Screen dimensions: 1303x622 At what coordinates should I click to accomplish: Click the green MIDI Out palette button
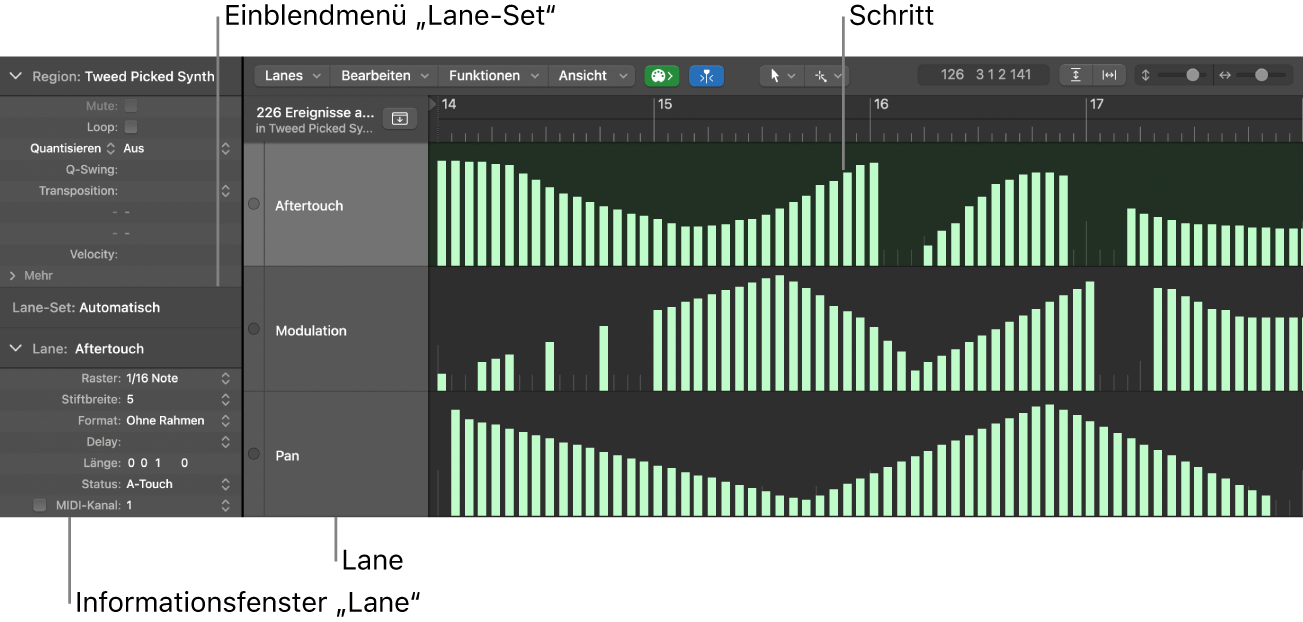point(662,76)
